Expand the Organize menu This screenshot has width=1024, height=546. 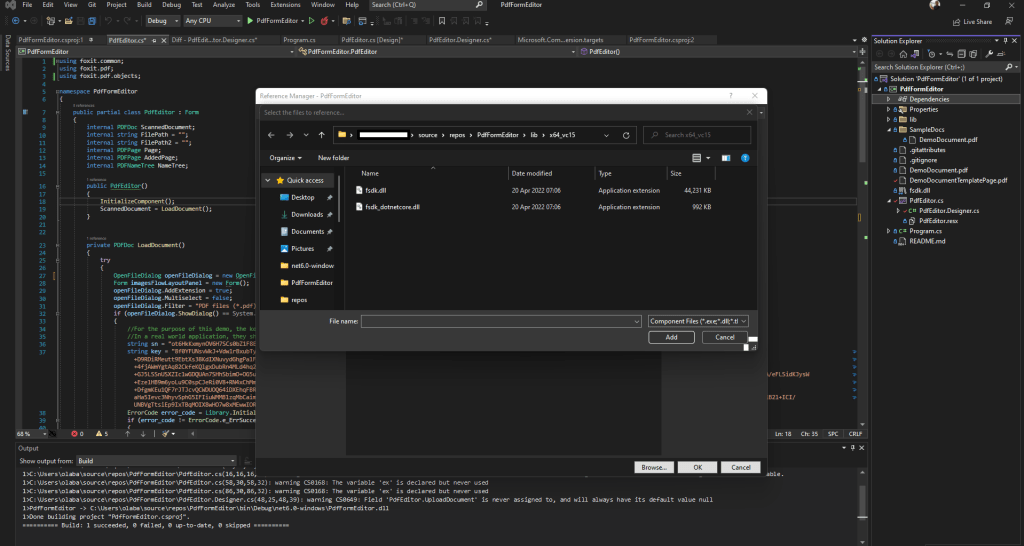tap(285, 158)
